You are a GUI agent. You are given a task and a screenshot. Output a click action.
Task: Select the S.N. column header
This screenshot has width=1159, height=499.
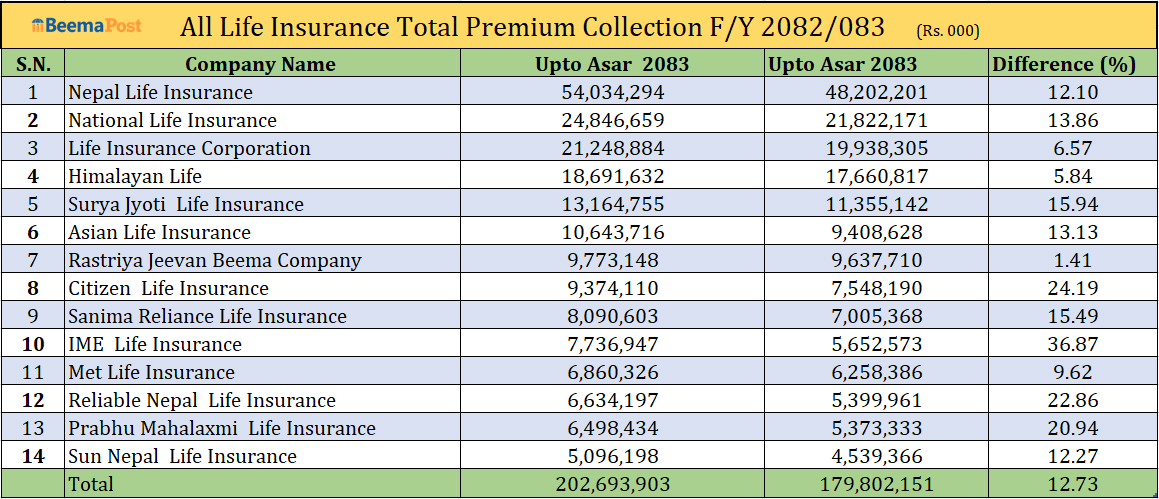pos(33,64)
